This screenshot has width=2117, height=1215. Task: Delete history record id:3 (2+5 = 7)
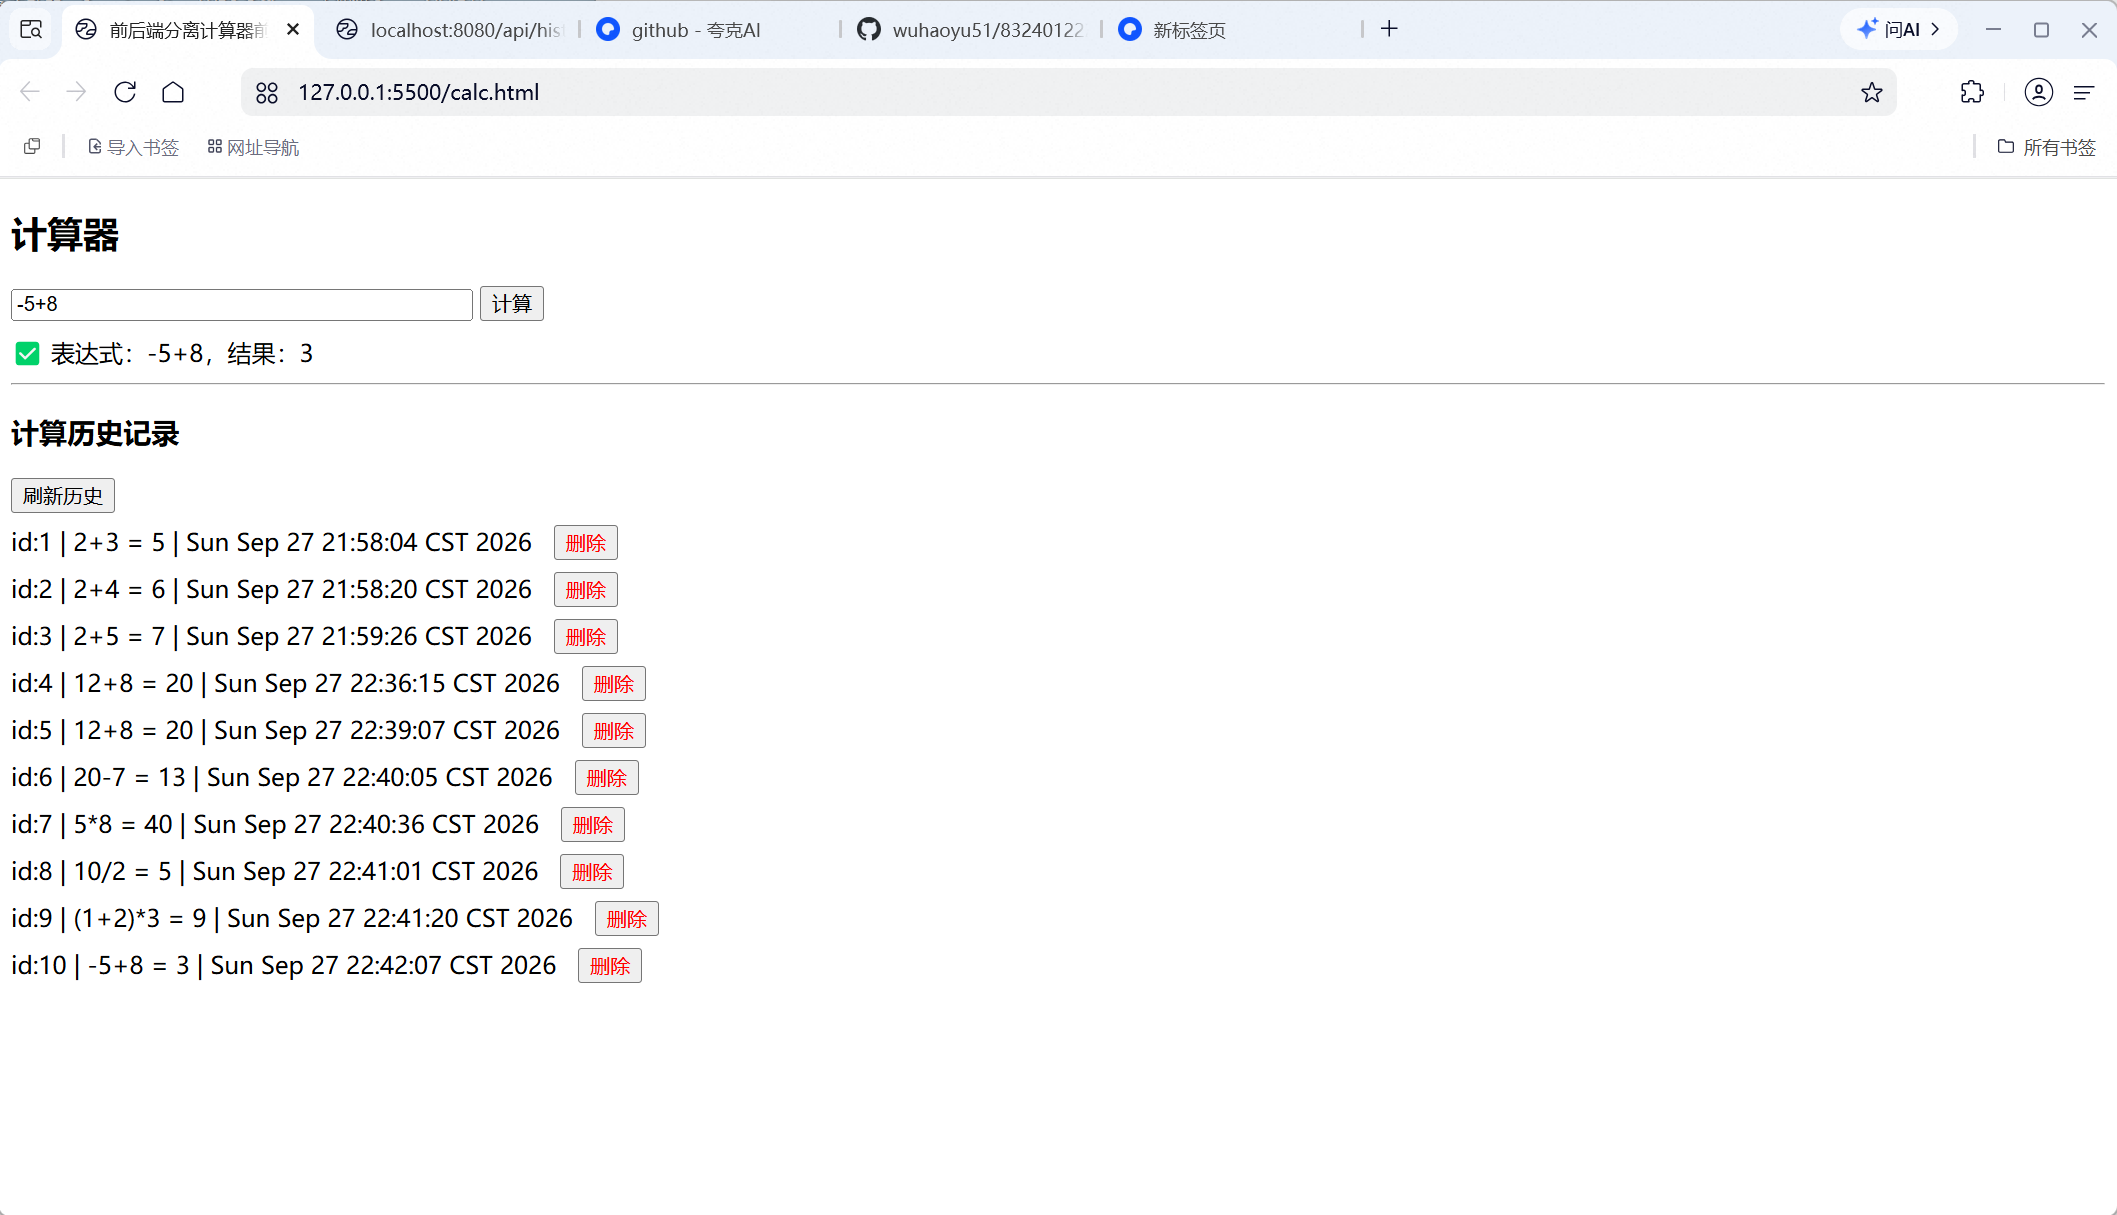coord(586,637)
